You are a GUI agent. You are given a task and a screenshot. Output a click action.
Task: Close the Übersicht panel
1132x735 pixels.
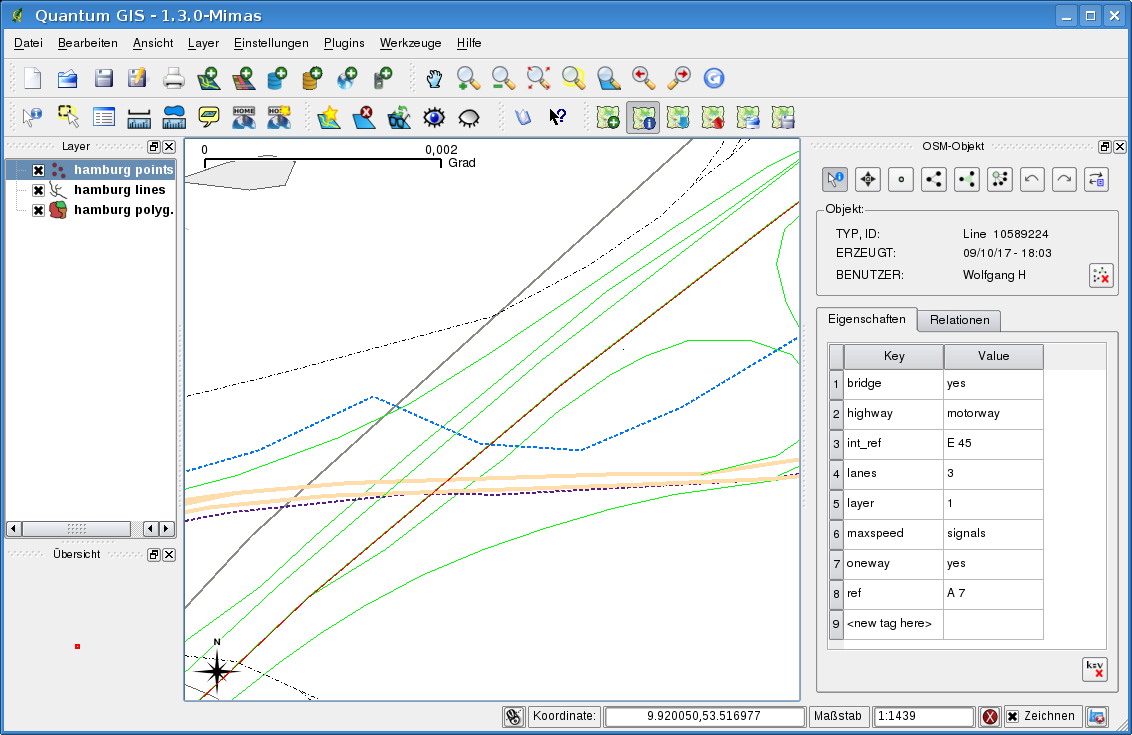[x=169, y=554]
